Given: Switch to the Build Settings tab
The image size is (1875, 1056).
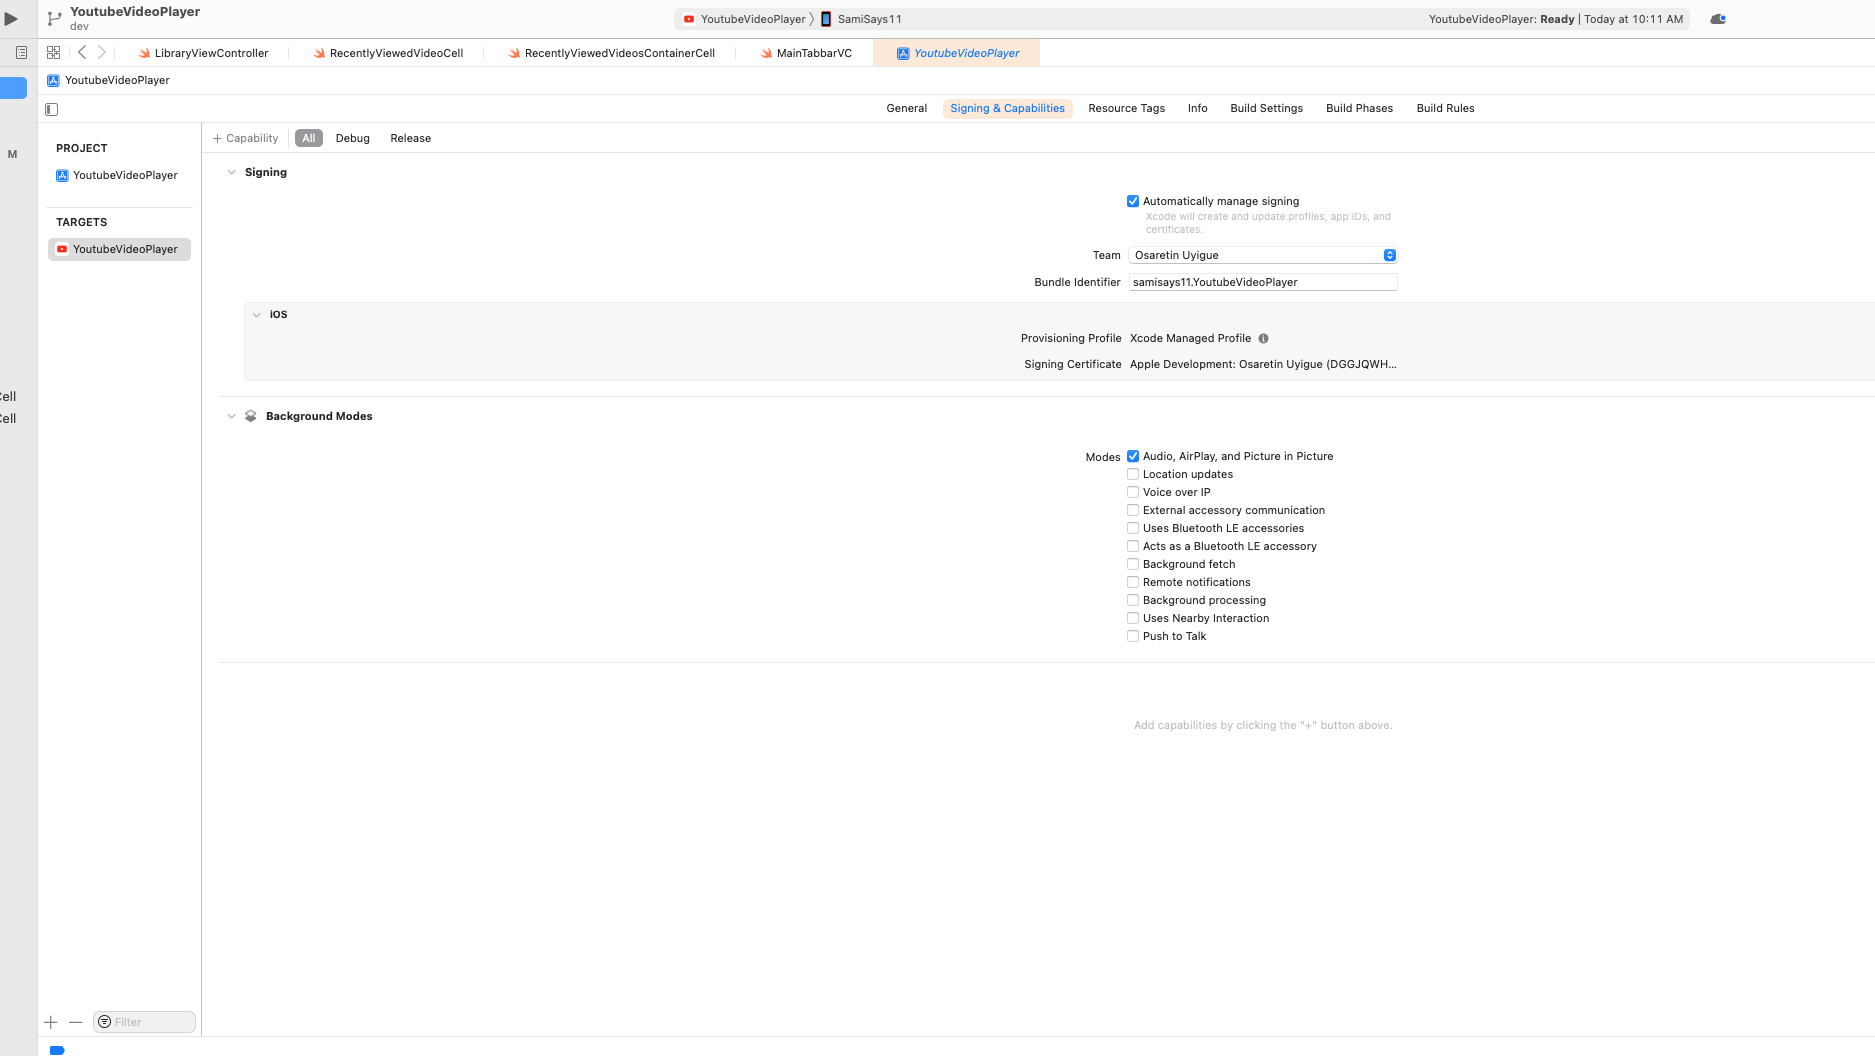Looking at the screenshot, I should click(1266, 108).
